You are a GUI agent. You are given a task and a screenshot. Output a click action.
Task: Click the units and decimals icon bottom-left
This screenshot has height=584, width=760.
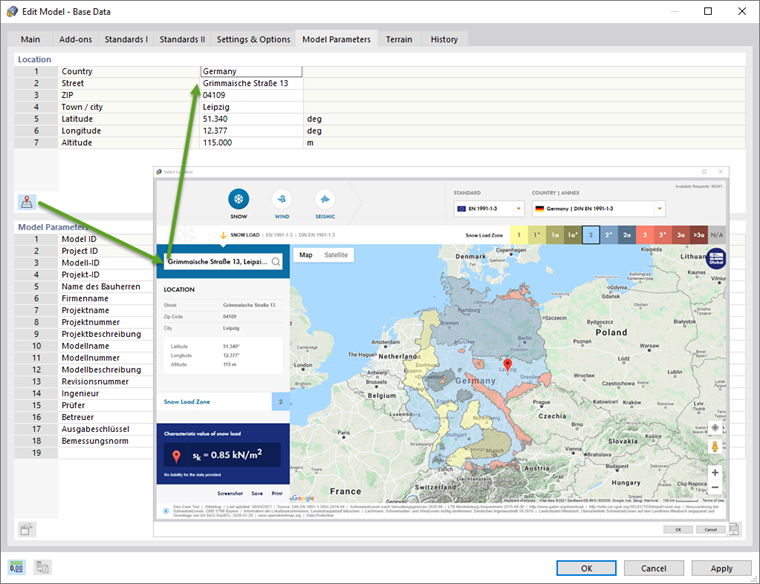[x=16, y=567]
